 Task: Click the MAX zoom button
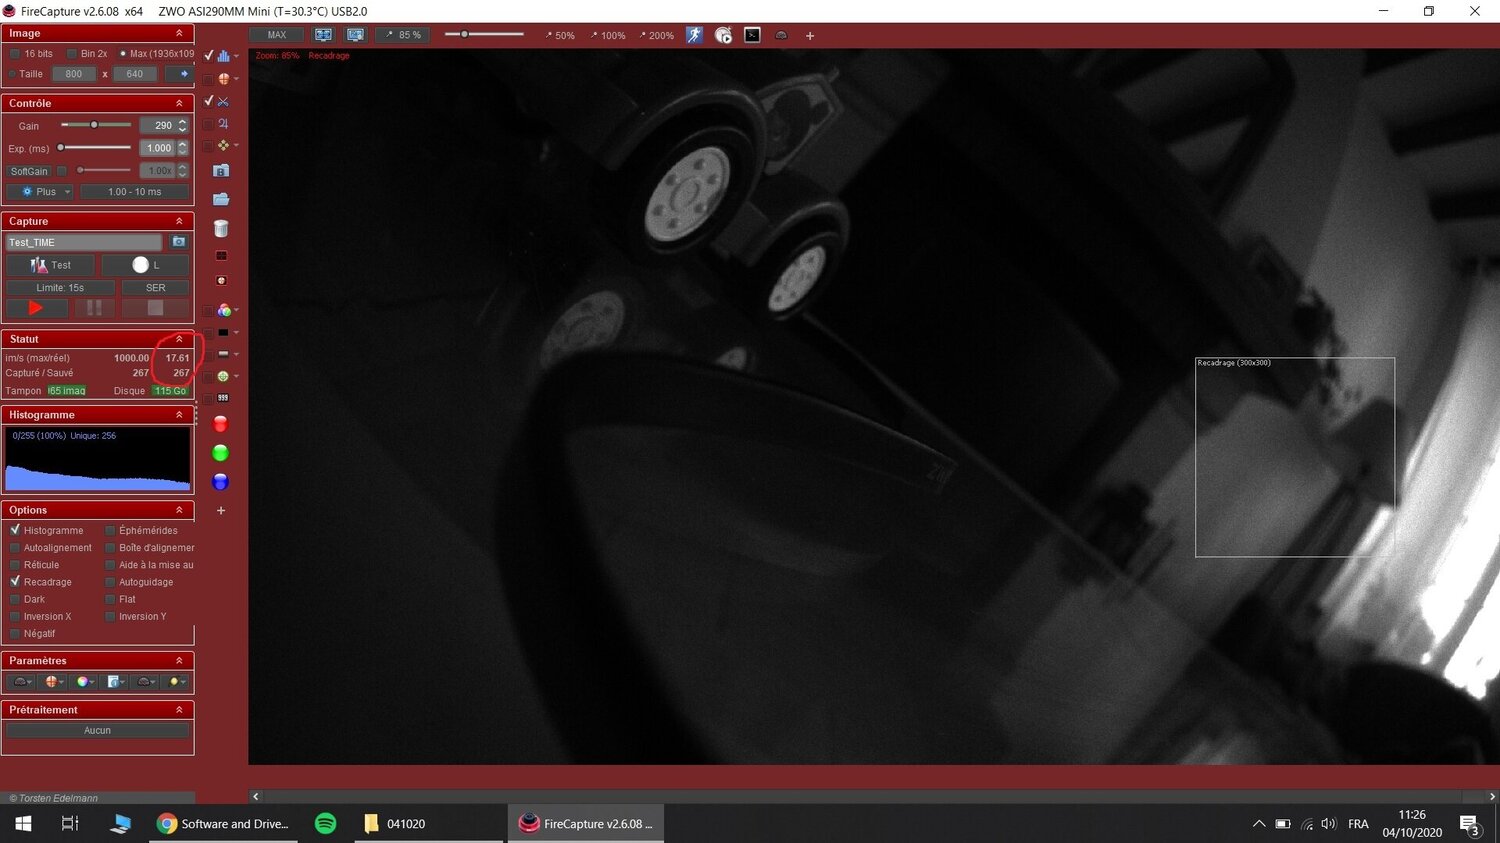click(277, 35)
